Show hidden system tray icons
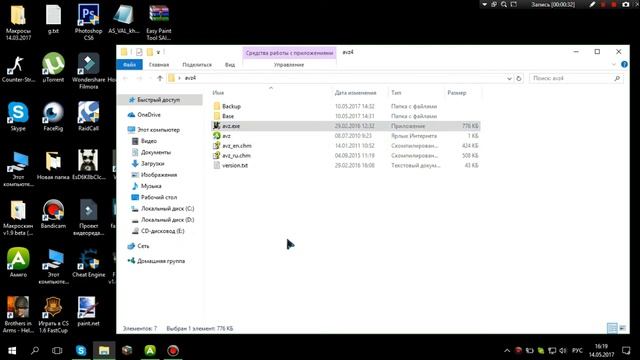Screen dimensions: 640x360 point(507,350)
